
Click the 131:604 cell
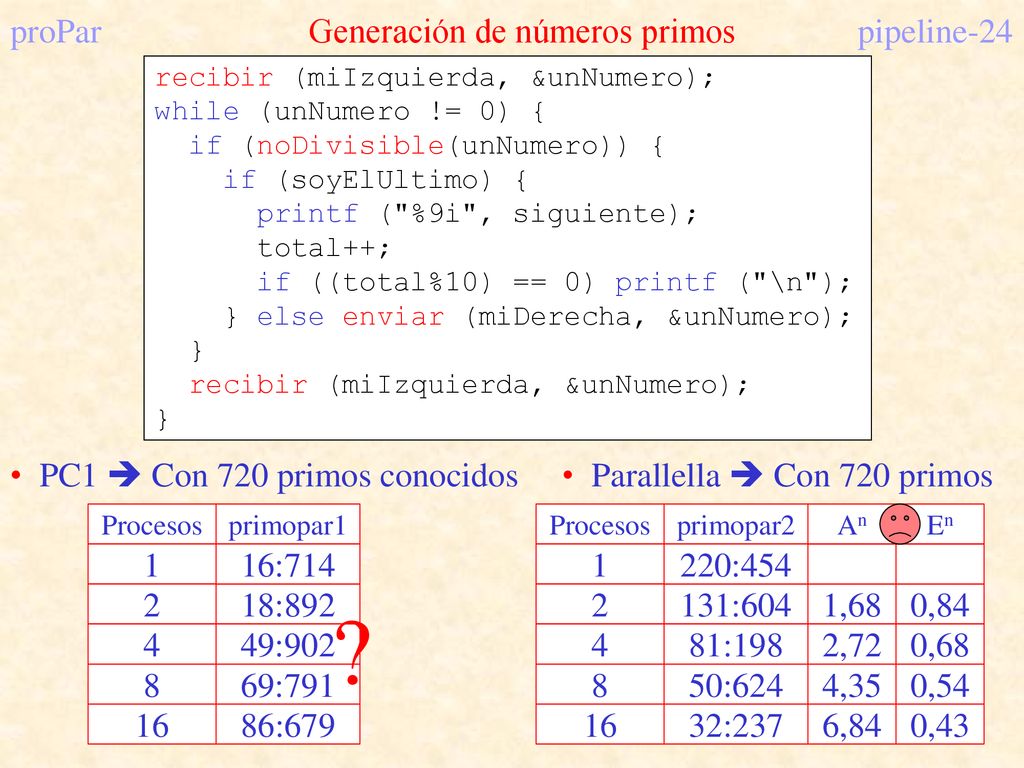735,605
